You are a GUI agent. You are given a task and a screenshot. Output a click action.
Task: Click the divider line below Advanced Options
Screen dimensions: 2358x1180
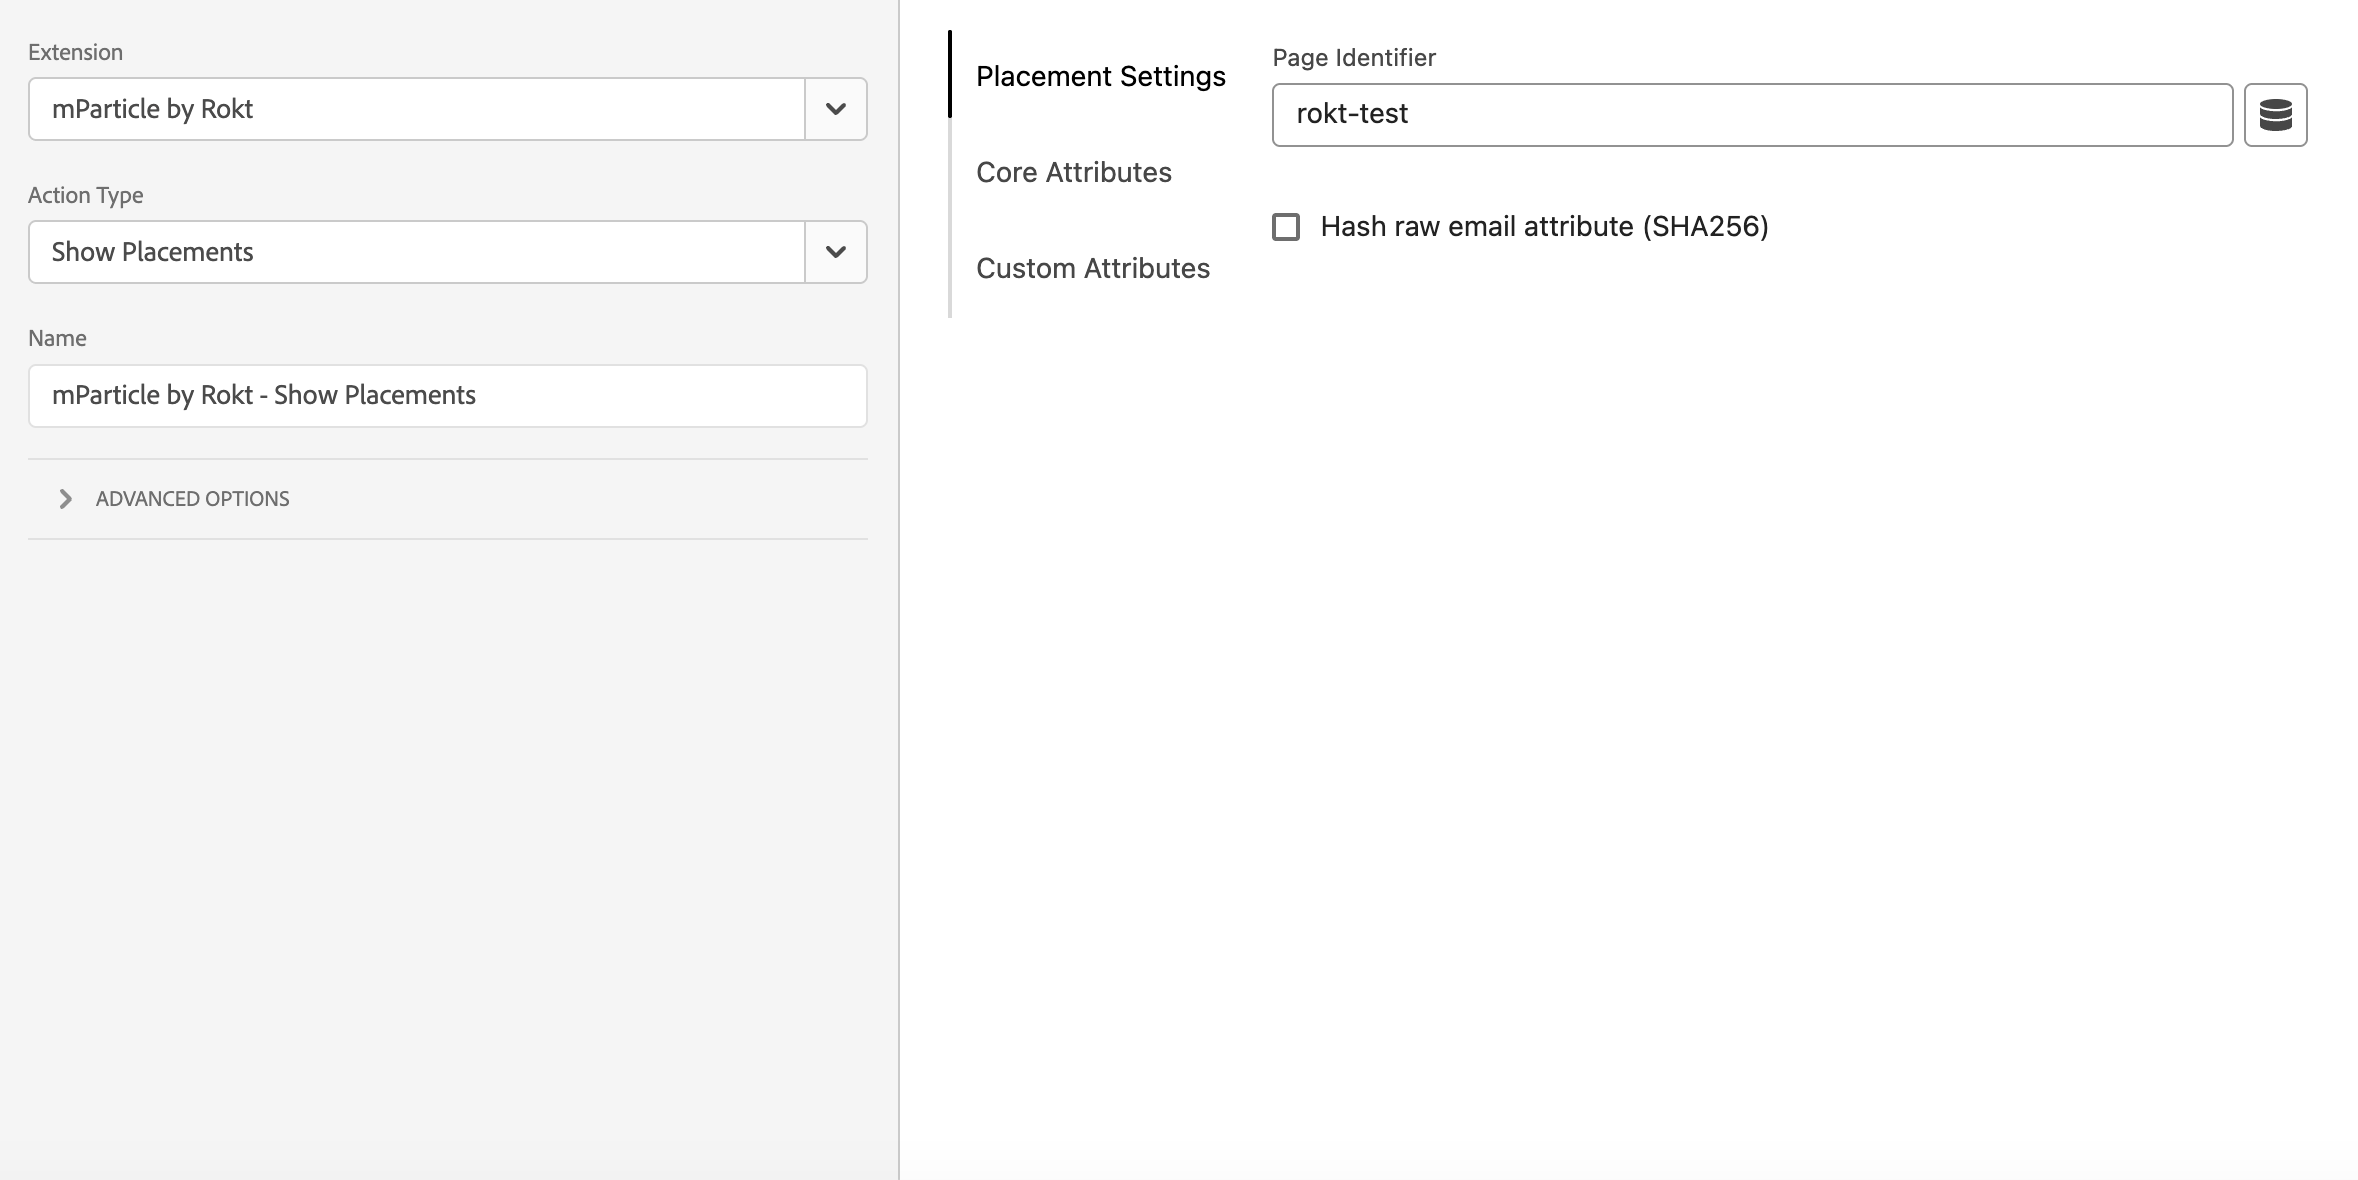[447, 539]
